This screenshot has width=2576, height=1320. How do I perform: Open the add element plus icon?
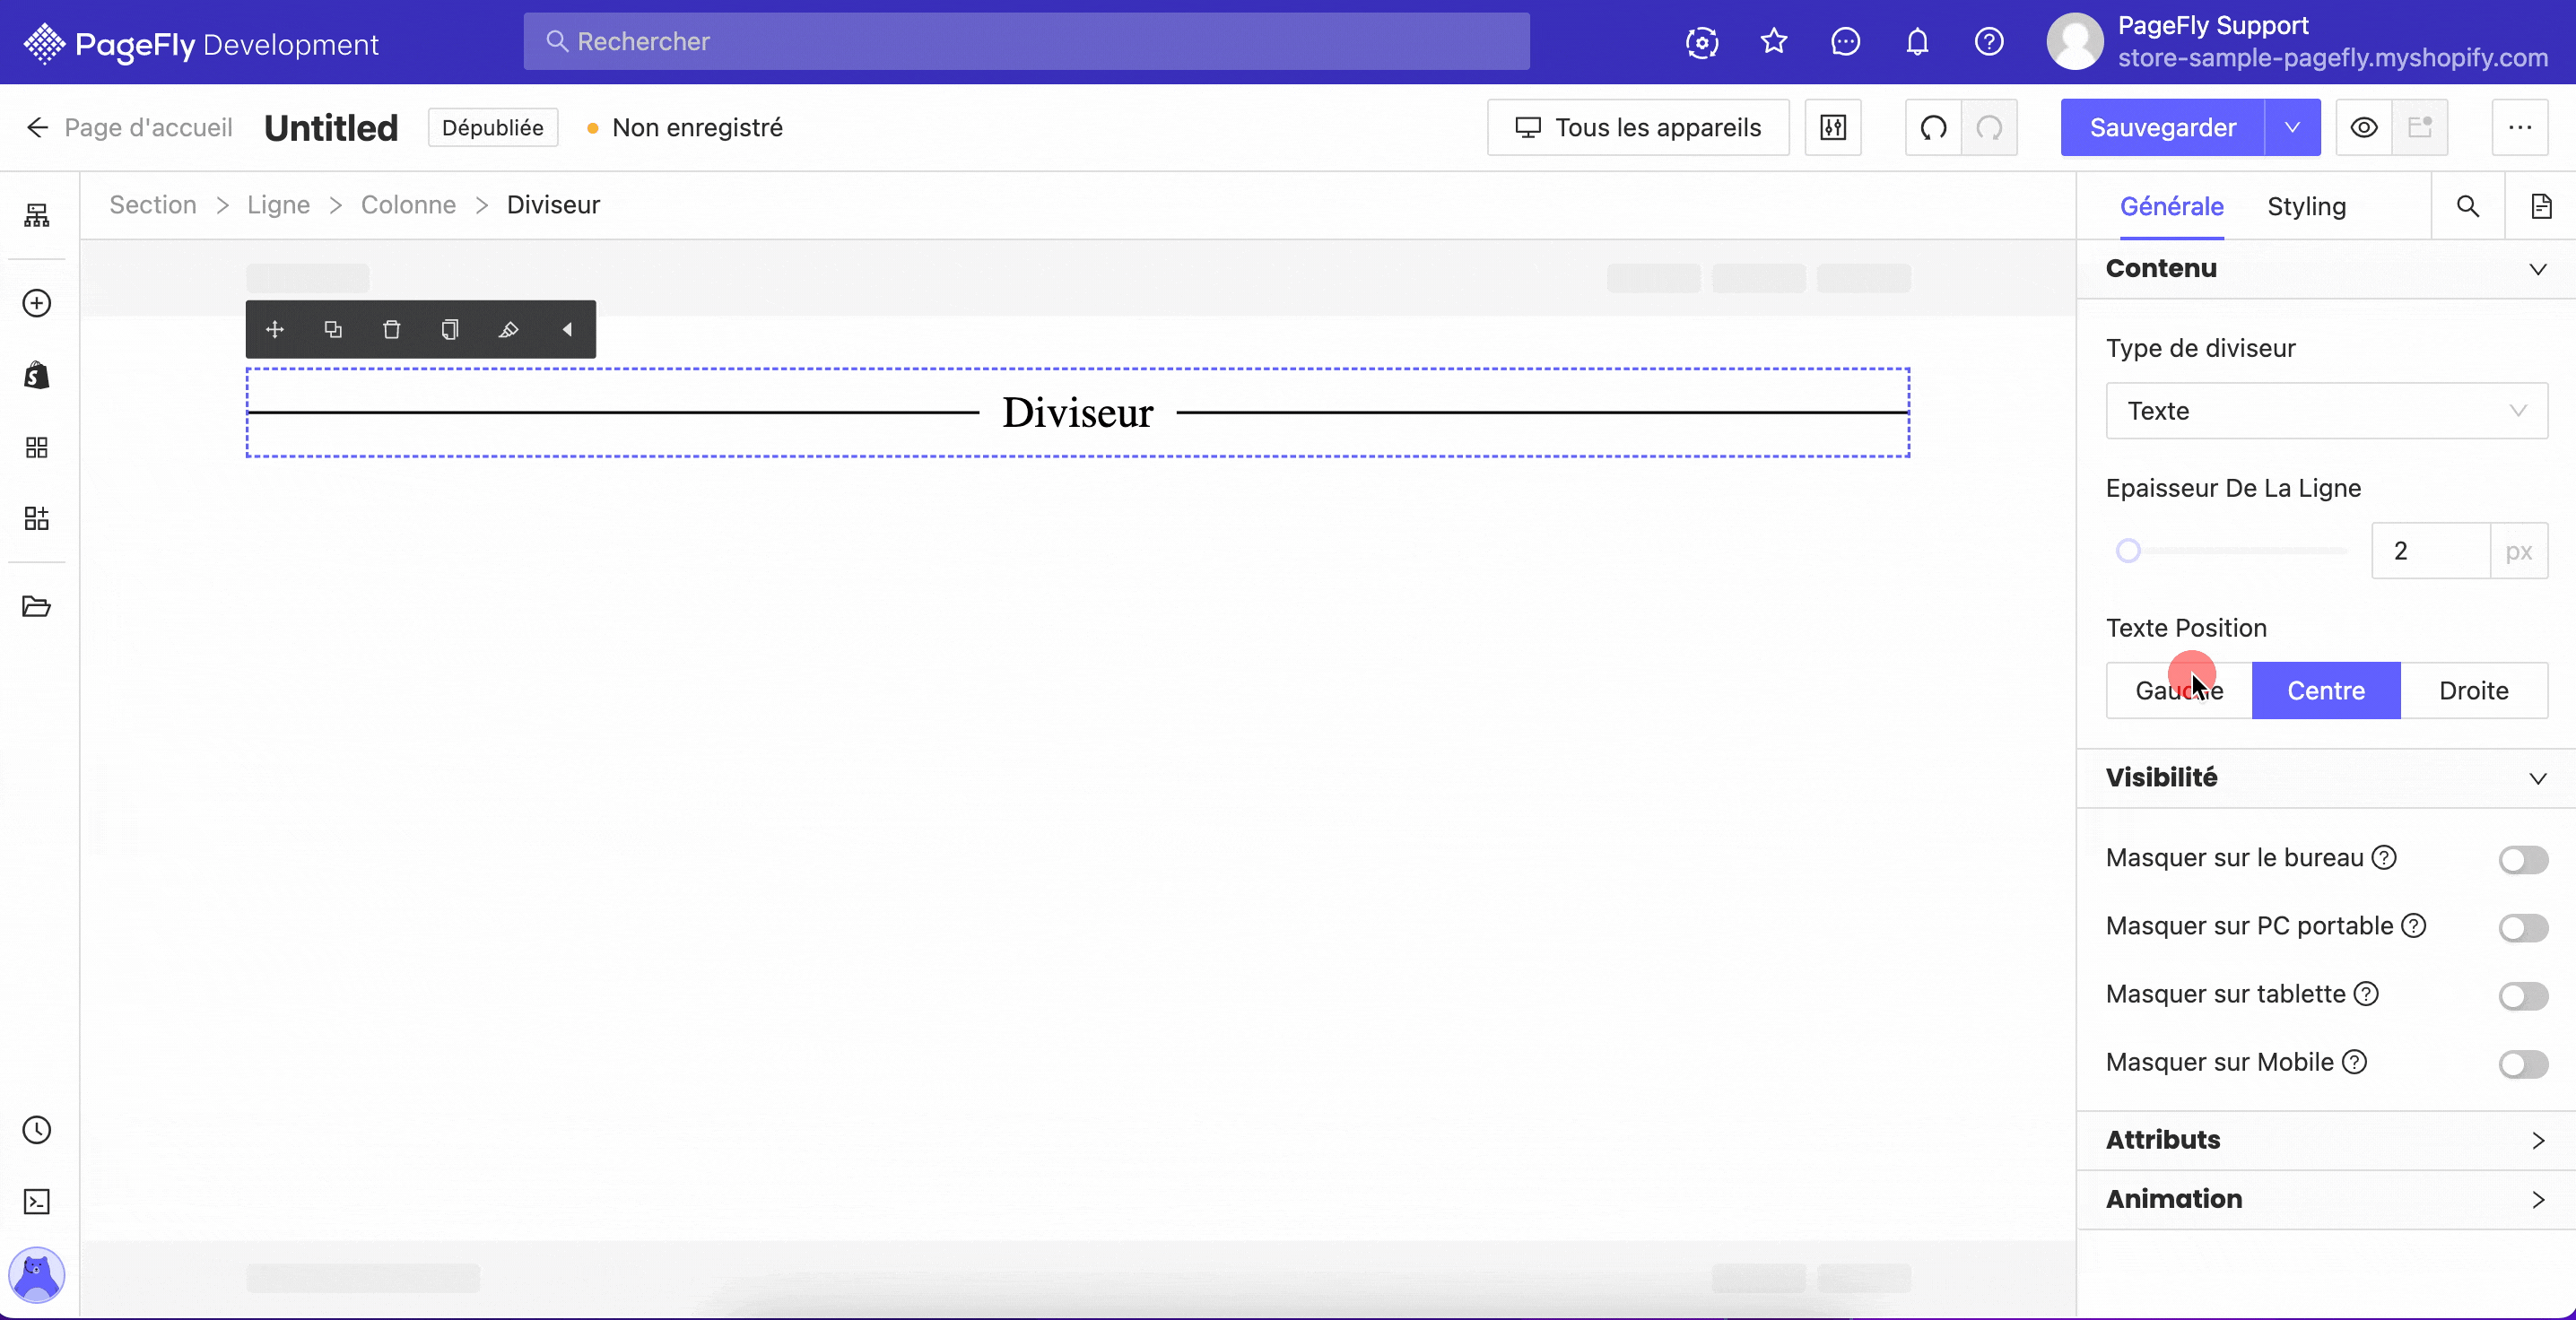[37, 303]
